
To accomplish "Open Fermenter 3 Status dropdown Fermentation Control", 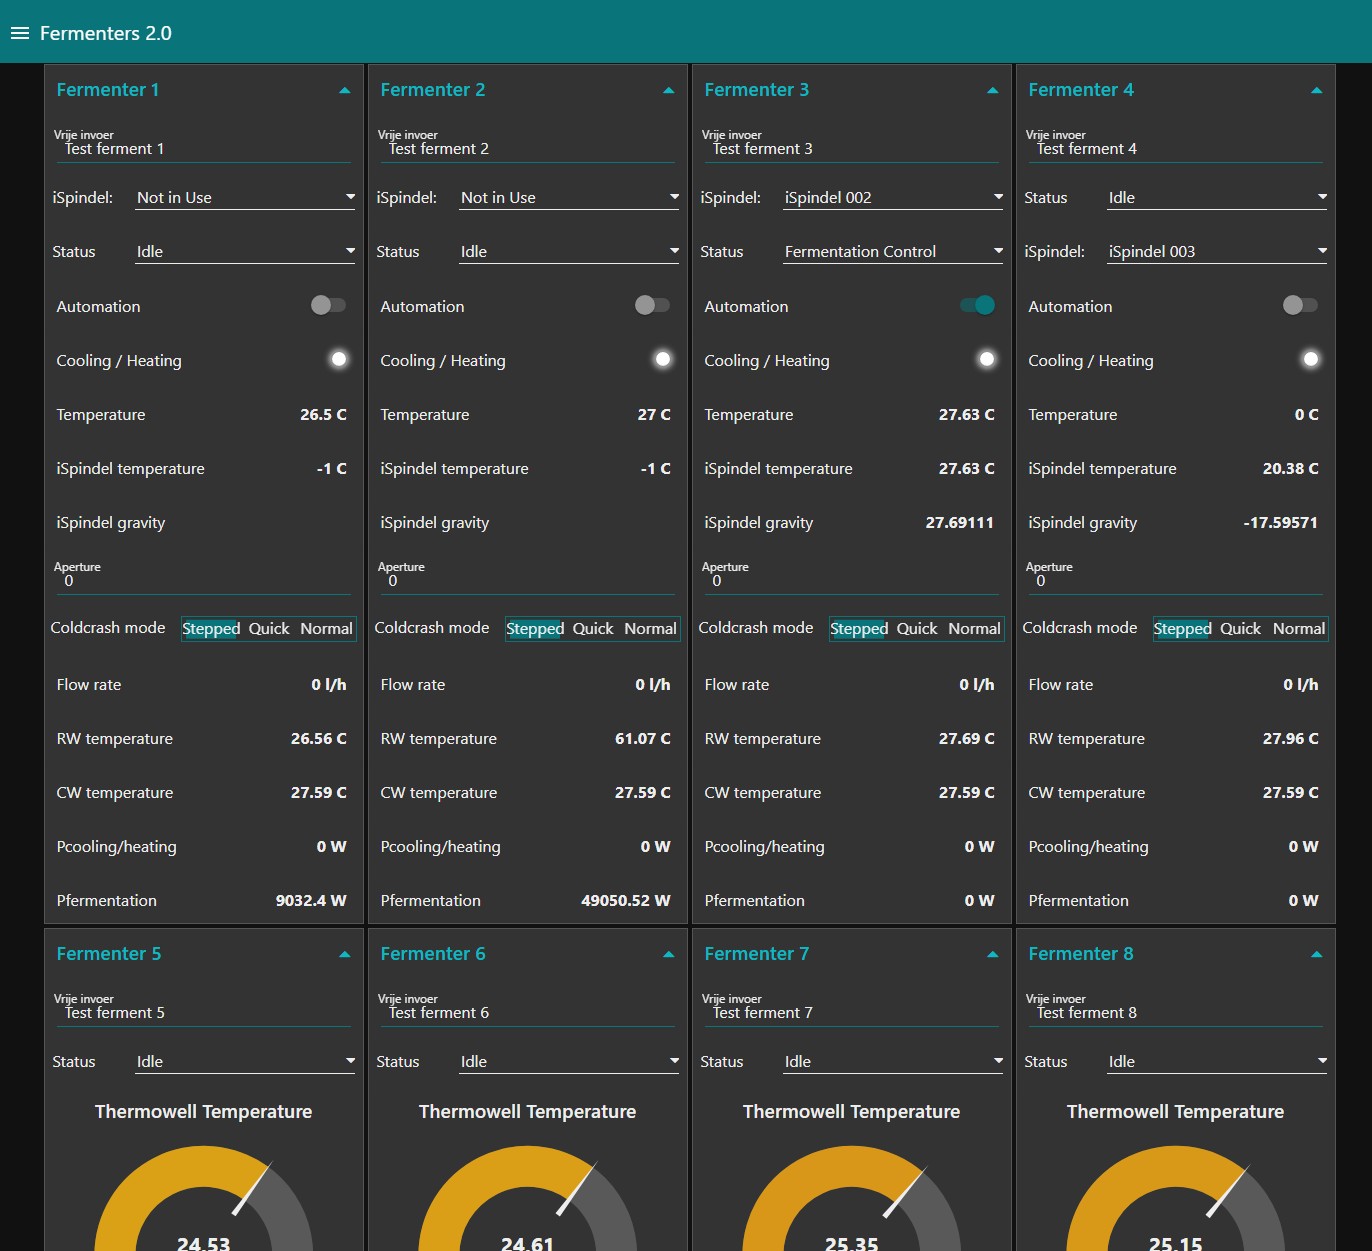I will pos(893,252).
